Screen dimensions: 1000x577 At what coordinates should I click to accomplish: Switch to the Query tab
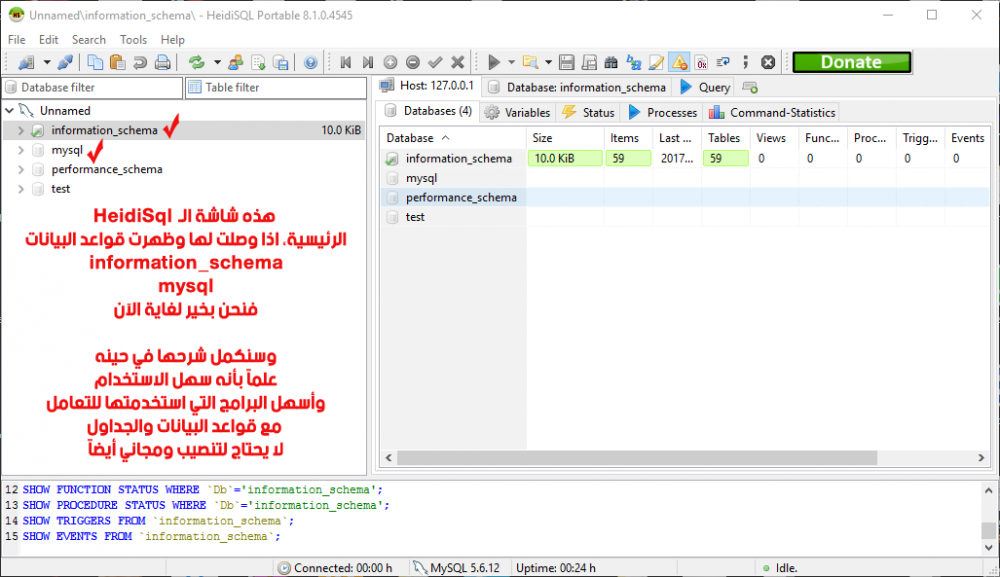click(x=705, y=87)
